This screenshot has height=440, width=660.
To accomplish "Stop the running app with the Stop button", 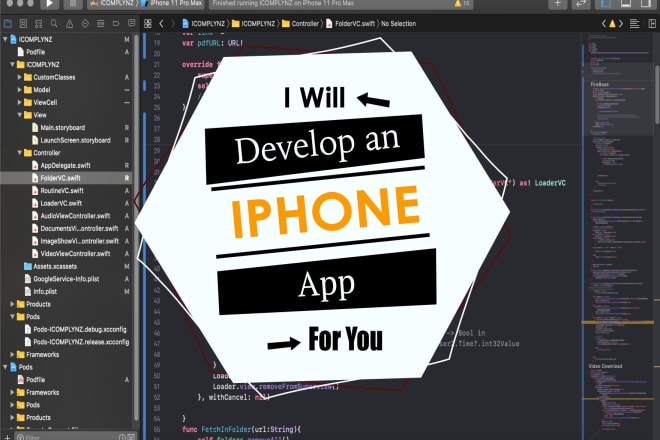I will point(72,4).
